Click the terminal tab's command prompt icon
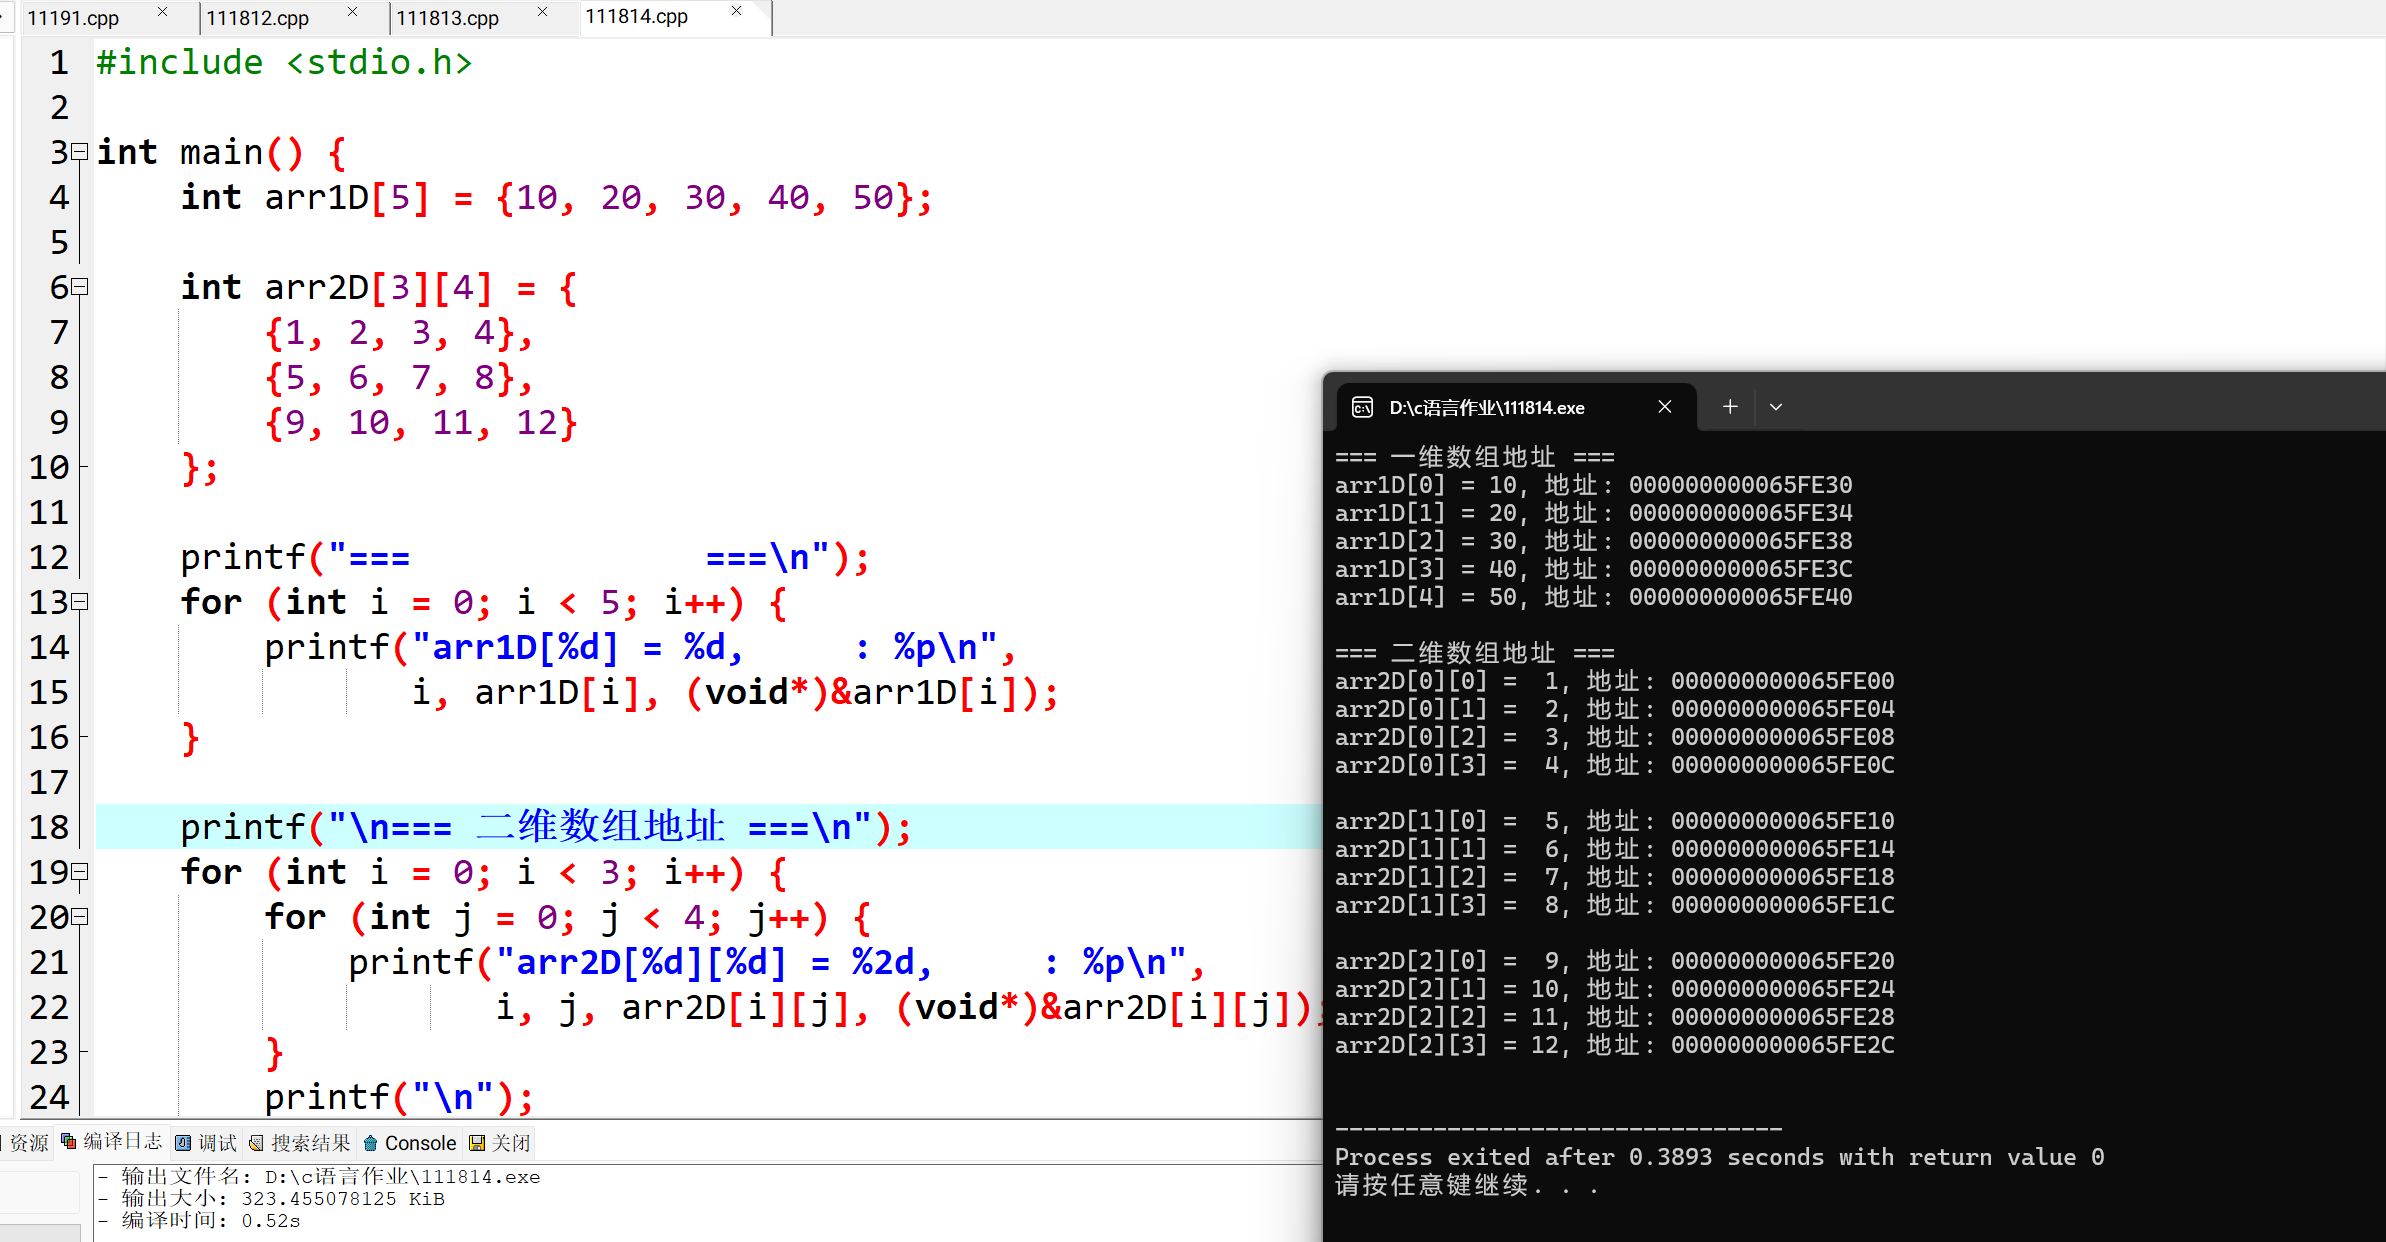This screenshot has width=2386, height=1242. pyautogui.click(x=1362, y=407)
